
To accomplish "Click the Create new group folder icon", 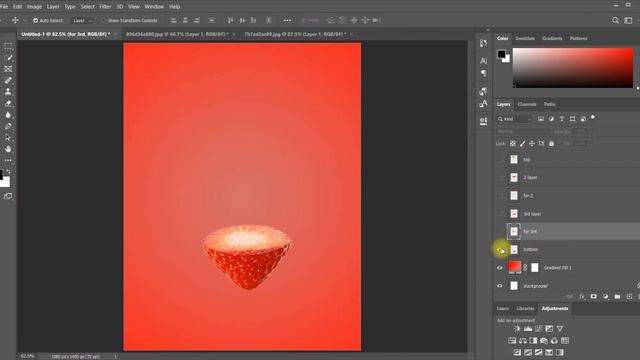I will point(617,297).
